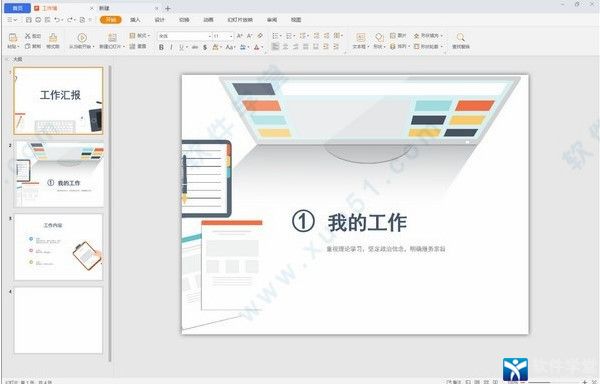Switch to the View ribbon tab
This screenshot has width=600, height=384.
coord(296,20)
